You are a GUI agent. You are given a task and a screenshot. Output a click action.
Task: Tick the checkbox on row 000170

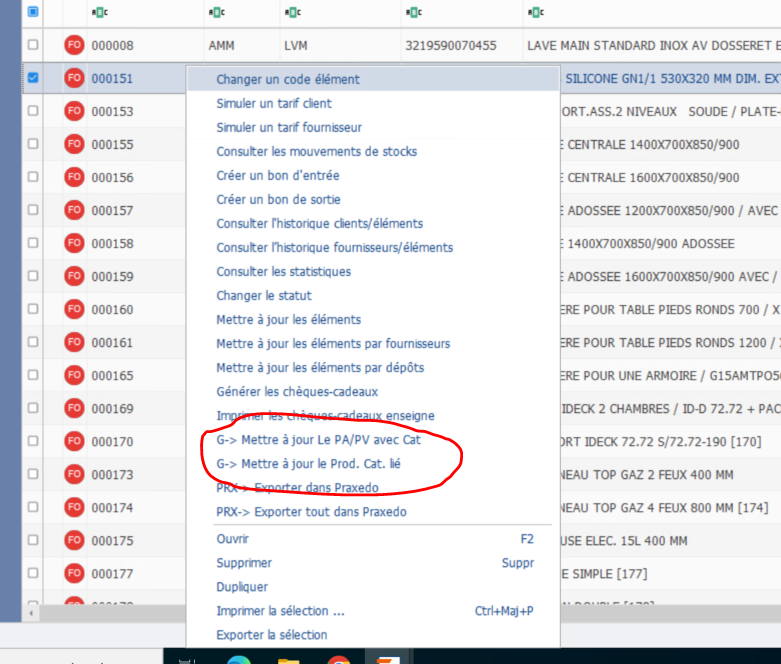pos(33,441)
